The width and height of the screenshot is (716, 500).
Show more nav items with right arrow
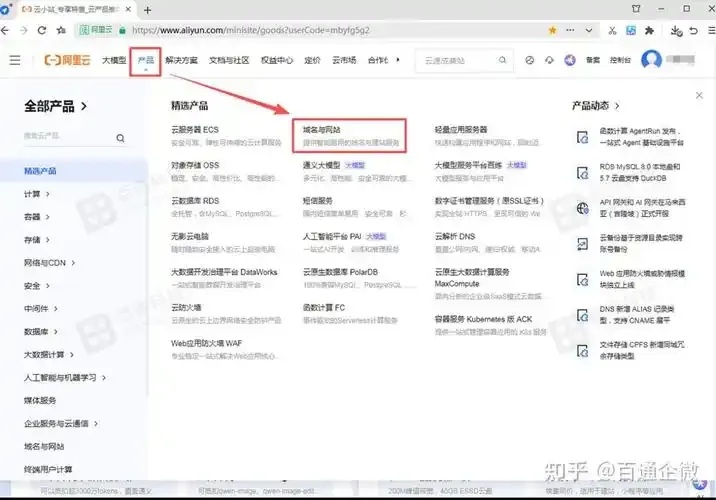[x=398, y=60]
